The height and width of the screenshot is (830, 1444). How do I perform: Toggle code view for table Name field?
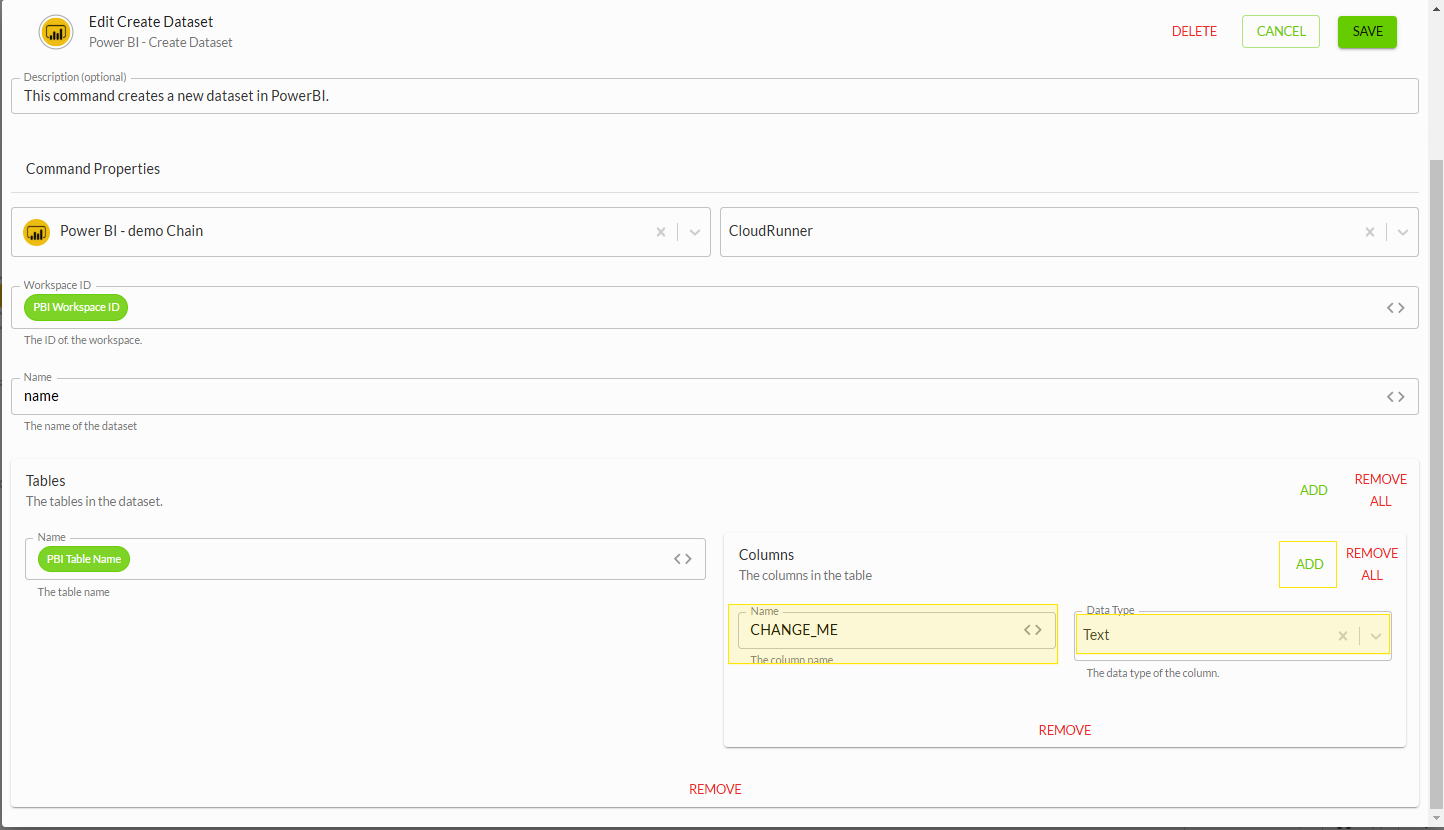tap(683, 559)
